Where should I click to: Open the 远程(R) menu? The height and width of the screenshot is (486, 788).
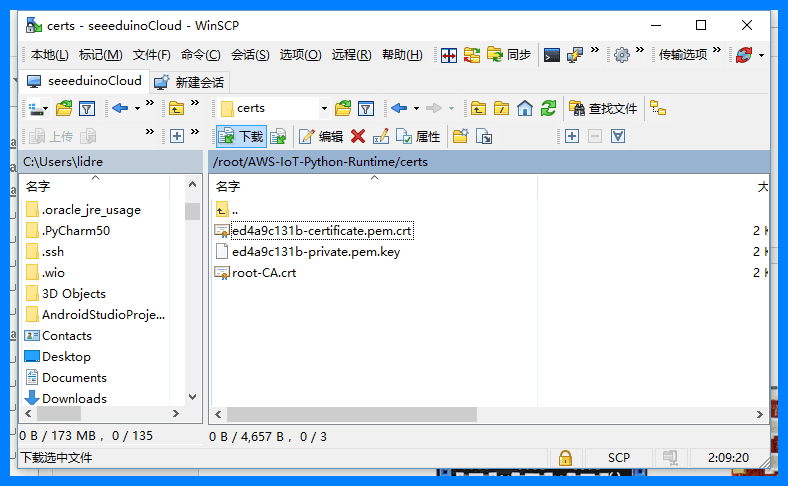tap(351, 55)
